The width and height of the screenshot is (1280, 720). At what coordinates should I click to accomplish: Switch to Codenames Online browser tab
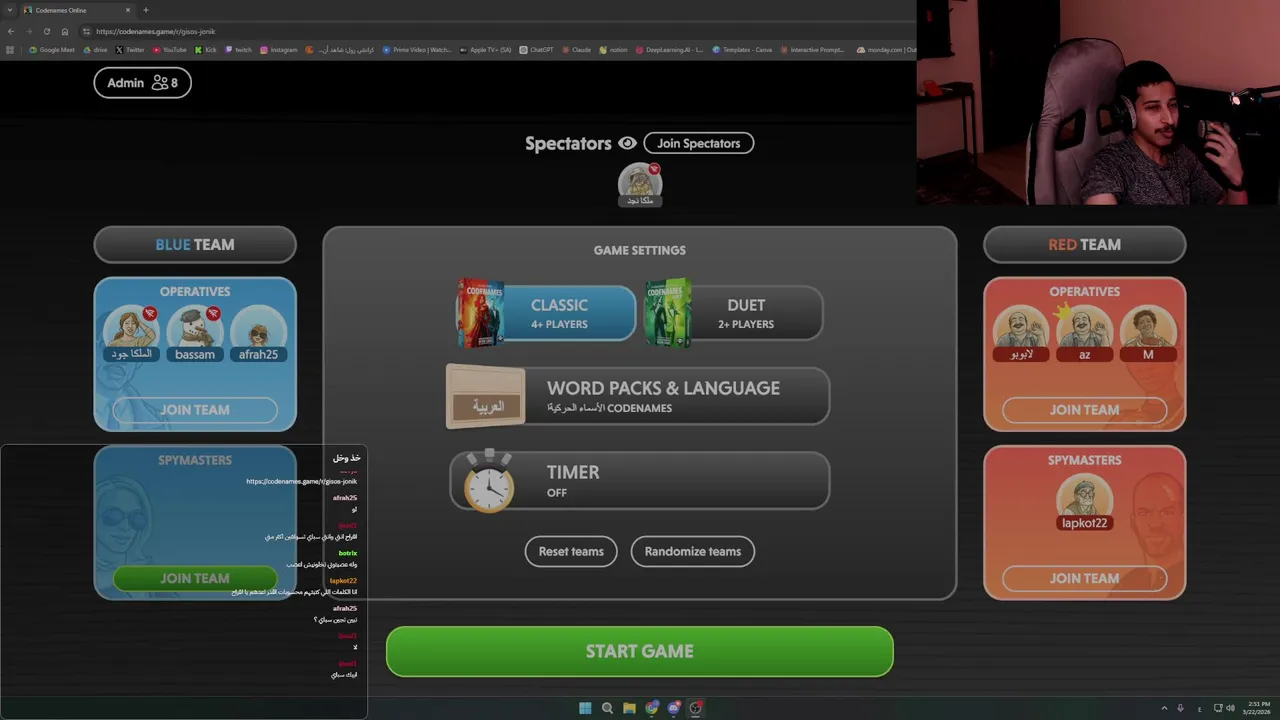76,10
